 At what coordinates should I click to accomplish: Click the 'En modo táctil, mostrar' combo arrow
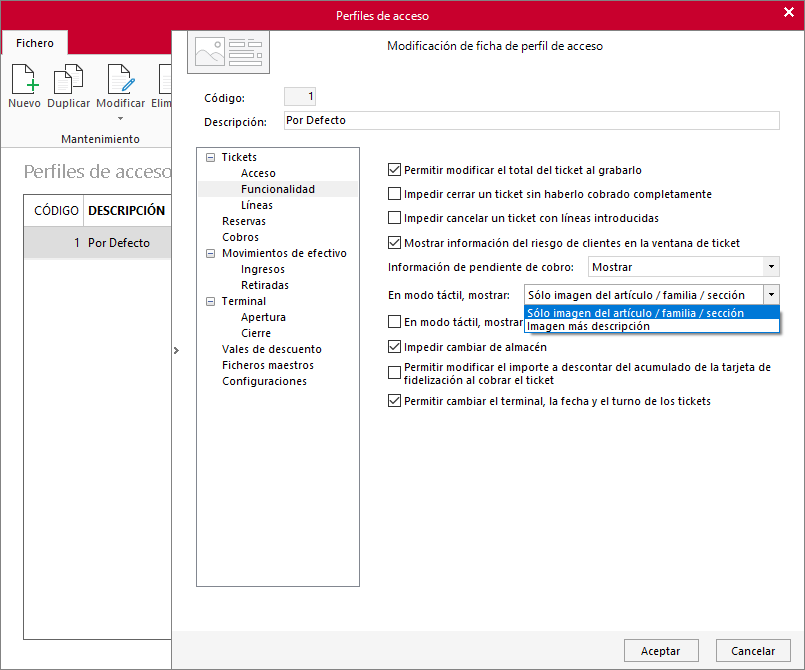pyautogui.click(x=771, y=295)
